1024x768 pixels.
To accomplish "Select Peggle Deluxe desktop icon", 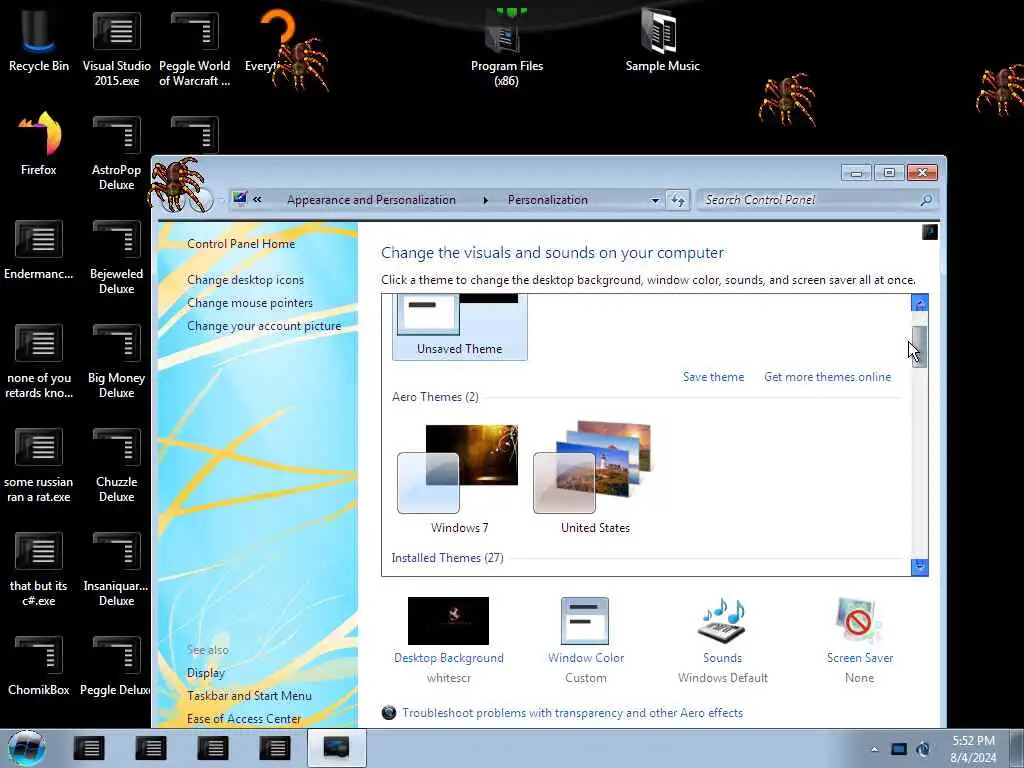I will pos(115,665).
